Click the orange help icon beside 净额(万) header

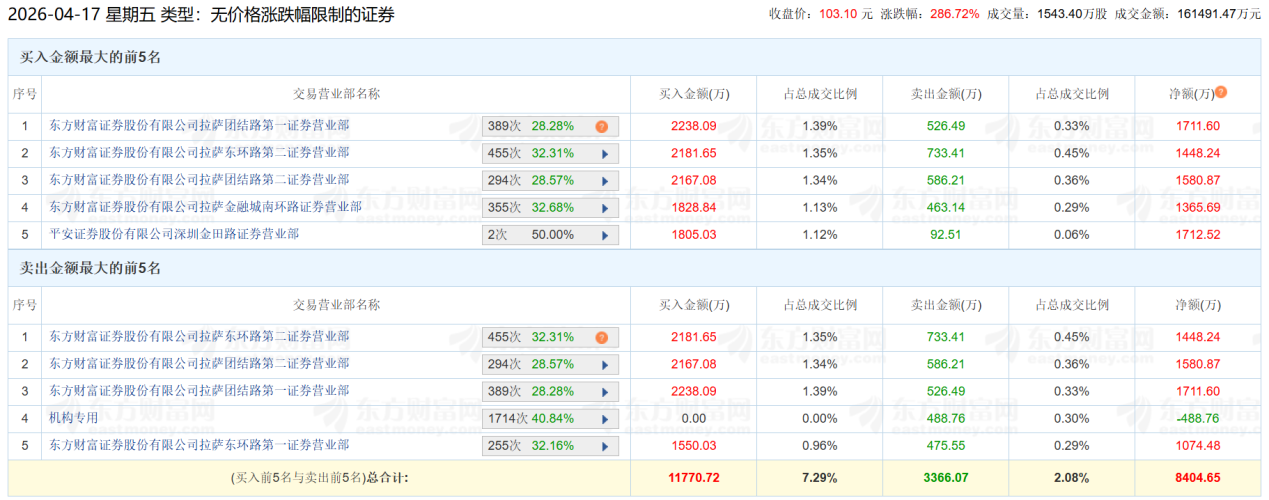point(1221,93)
